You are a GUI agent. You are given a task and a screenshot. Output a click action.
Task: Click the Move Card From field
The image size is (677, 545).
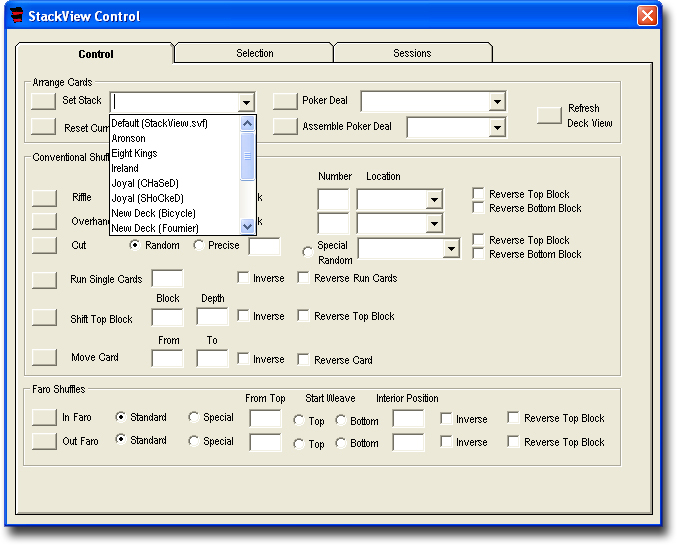(x=167, y=358)
